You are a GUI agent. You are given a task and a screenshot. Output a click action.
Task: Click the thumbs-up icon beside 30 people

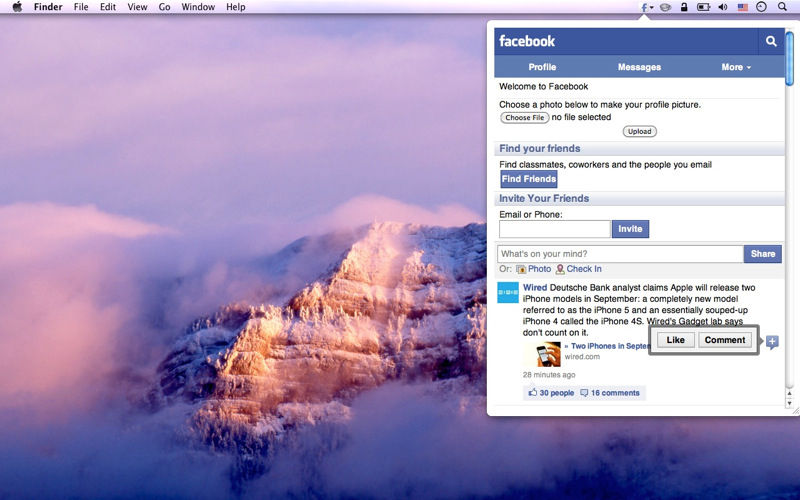click(x=532, y=393)
